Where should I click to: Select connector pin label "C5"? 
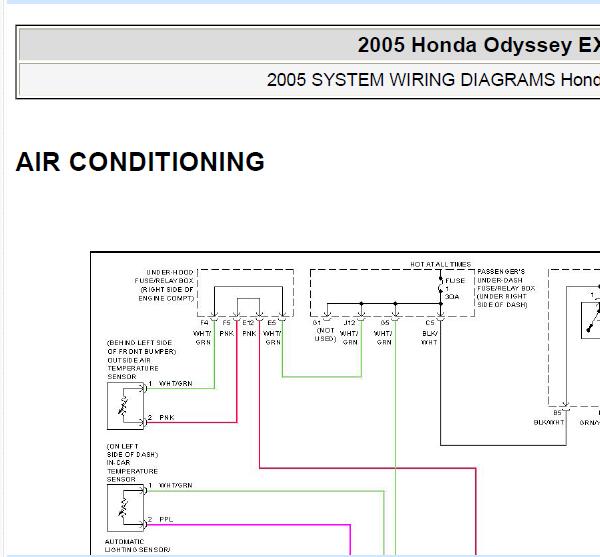[x=430, y=323]
